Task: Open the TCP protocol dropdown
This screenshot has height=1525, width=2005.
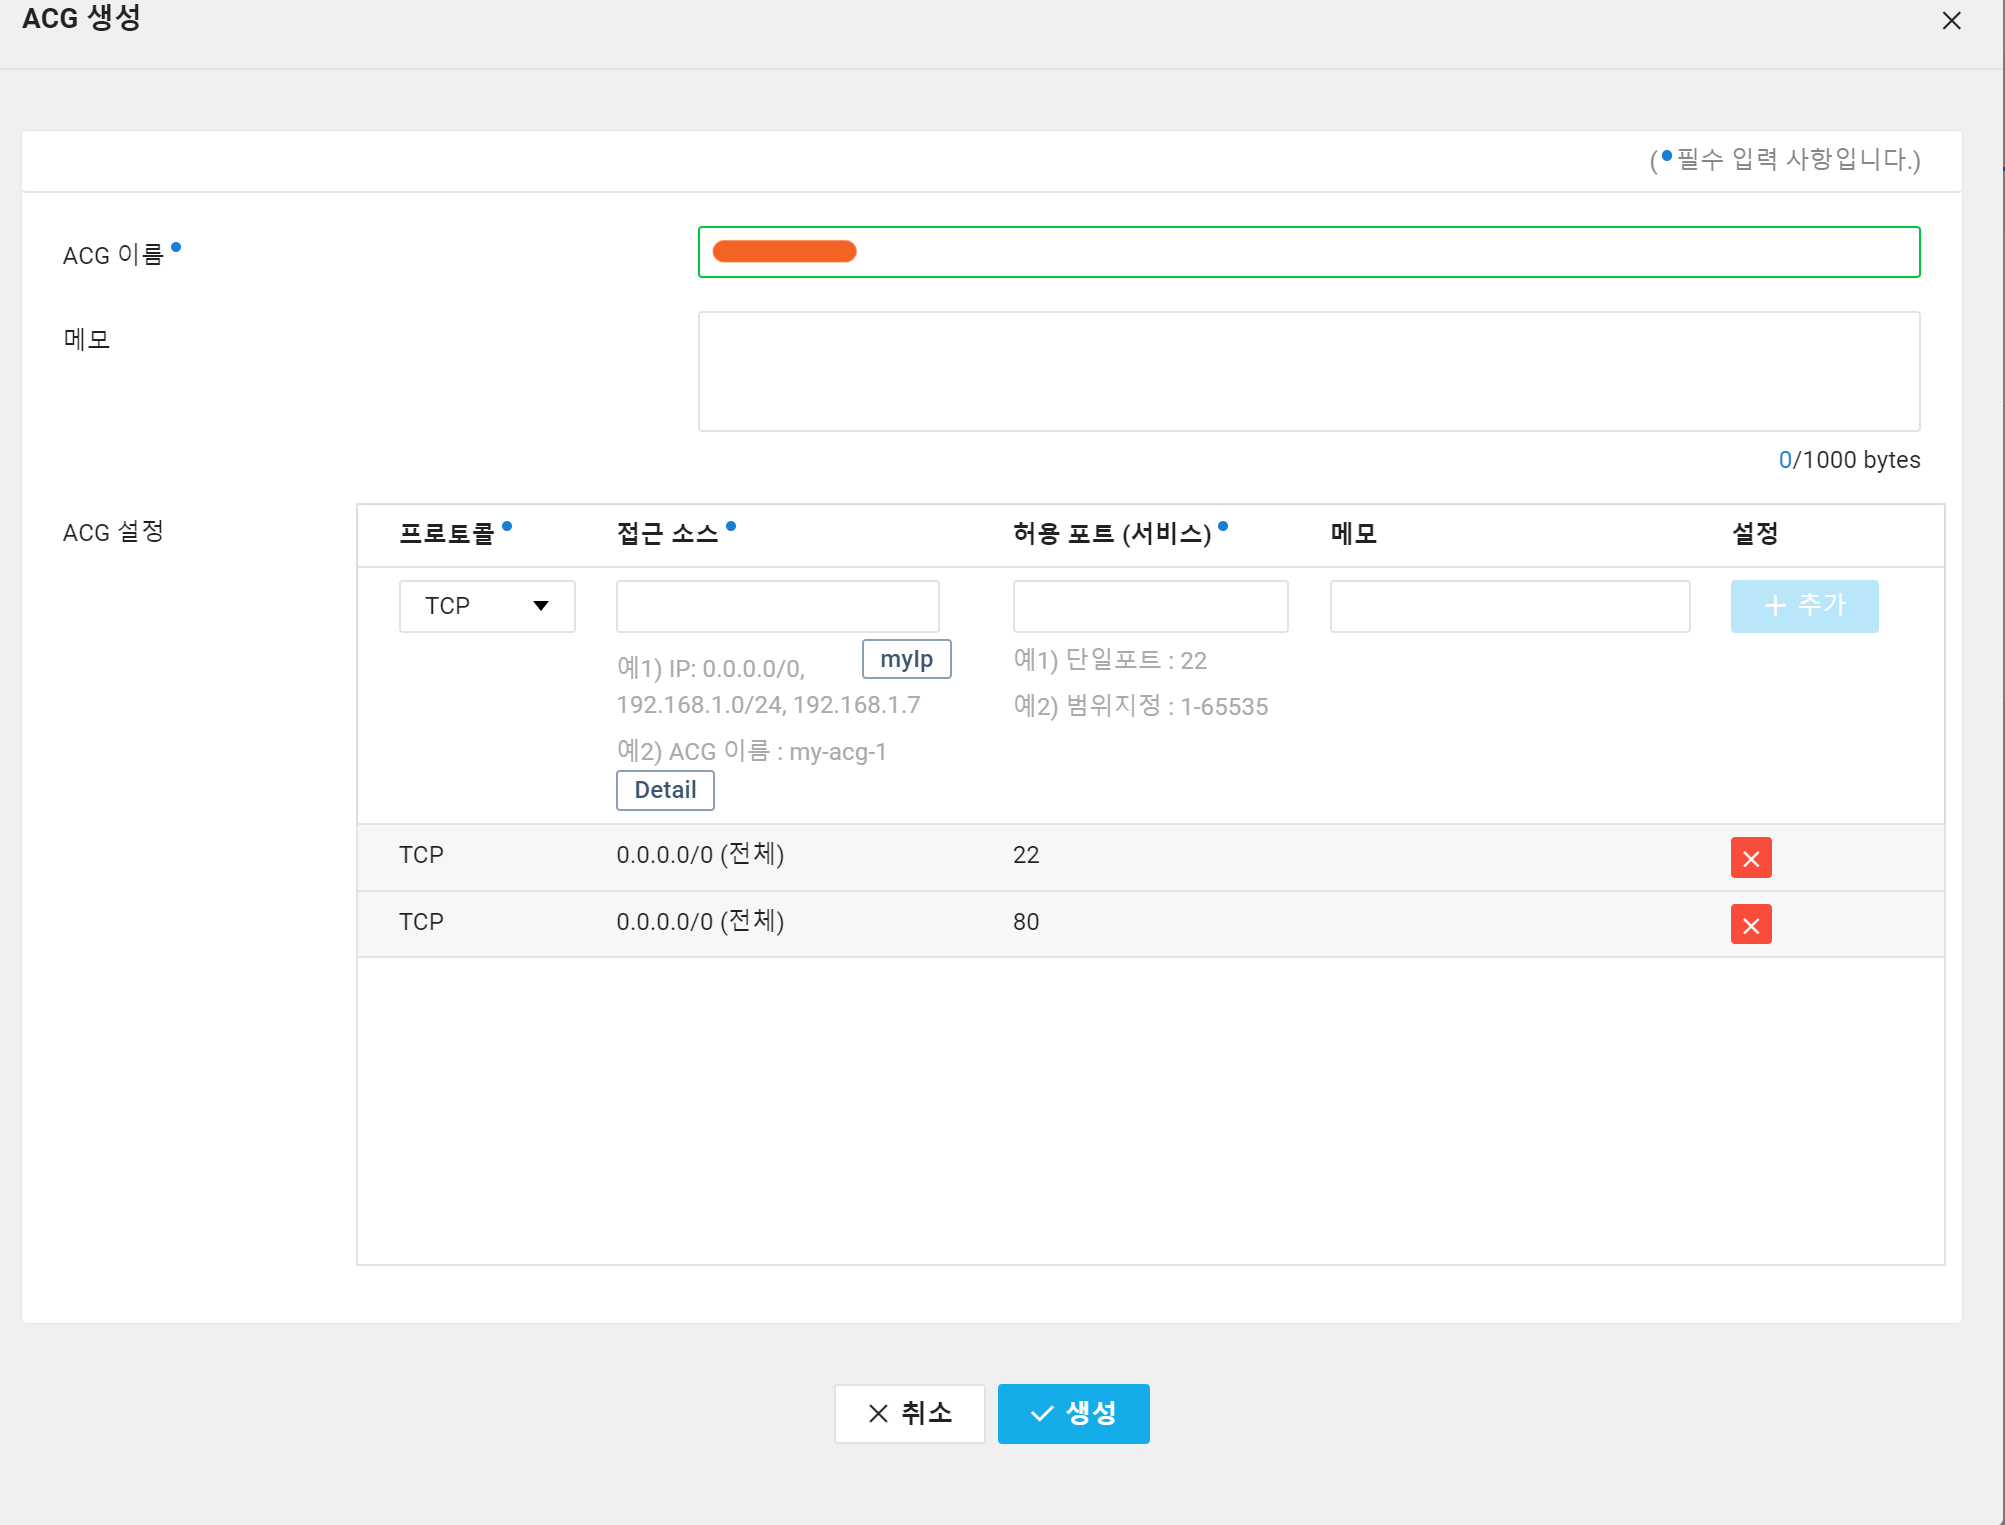Action: 487,606
